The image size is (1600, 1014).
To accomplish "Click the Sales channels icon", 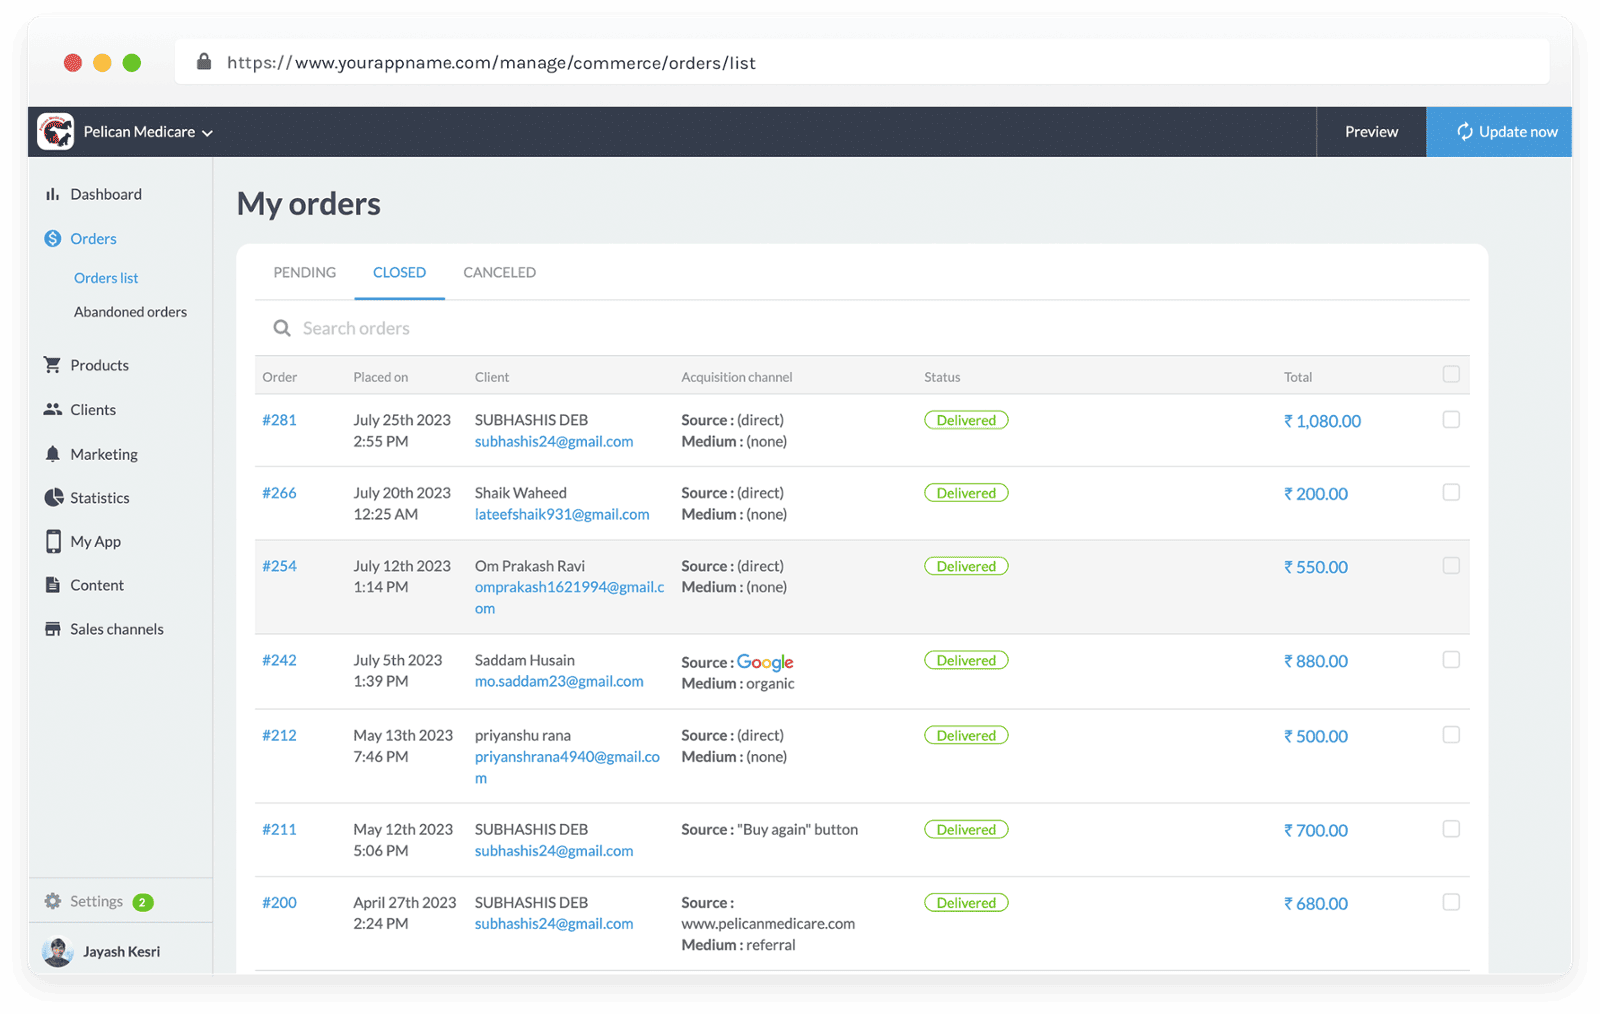I will click(52, 628).
